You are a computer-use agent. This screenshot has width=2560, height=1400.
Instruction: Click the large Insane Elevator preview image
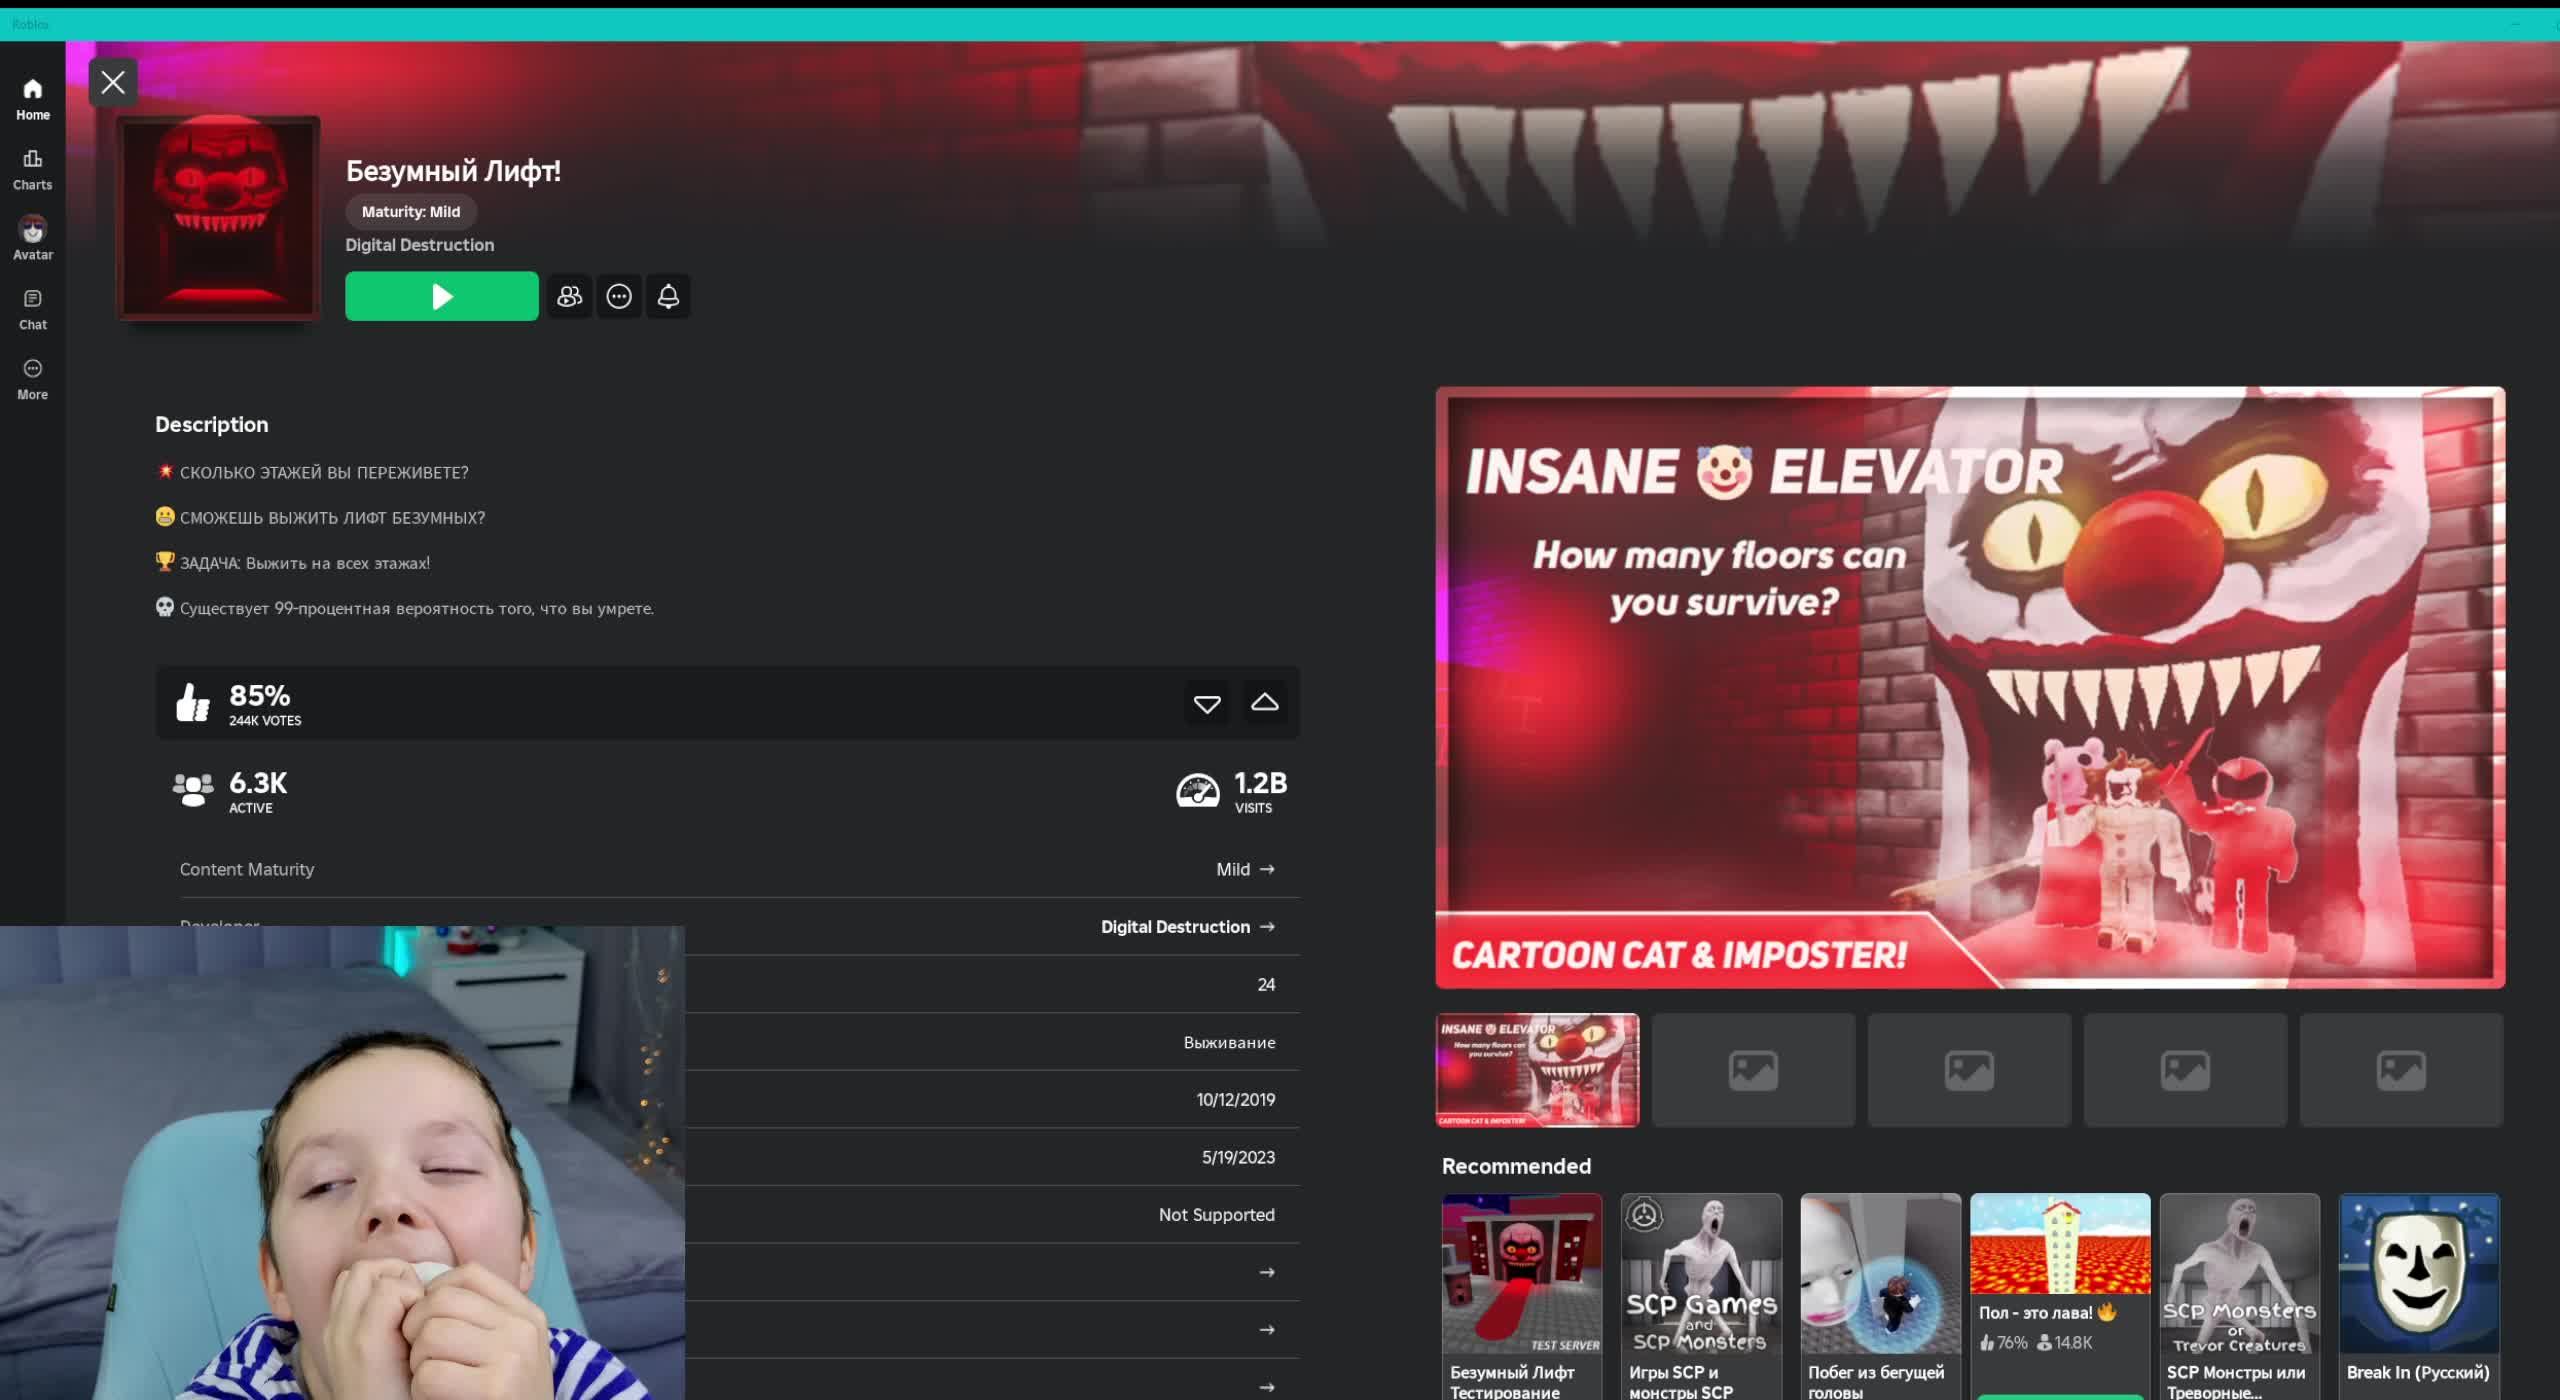(x=1970, y=688)
